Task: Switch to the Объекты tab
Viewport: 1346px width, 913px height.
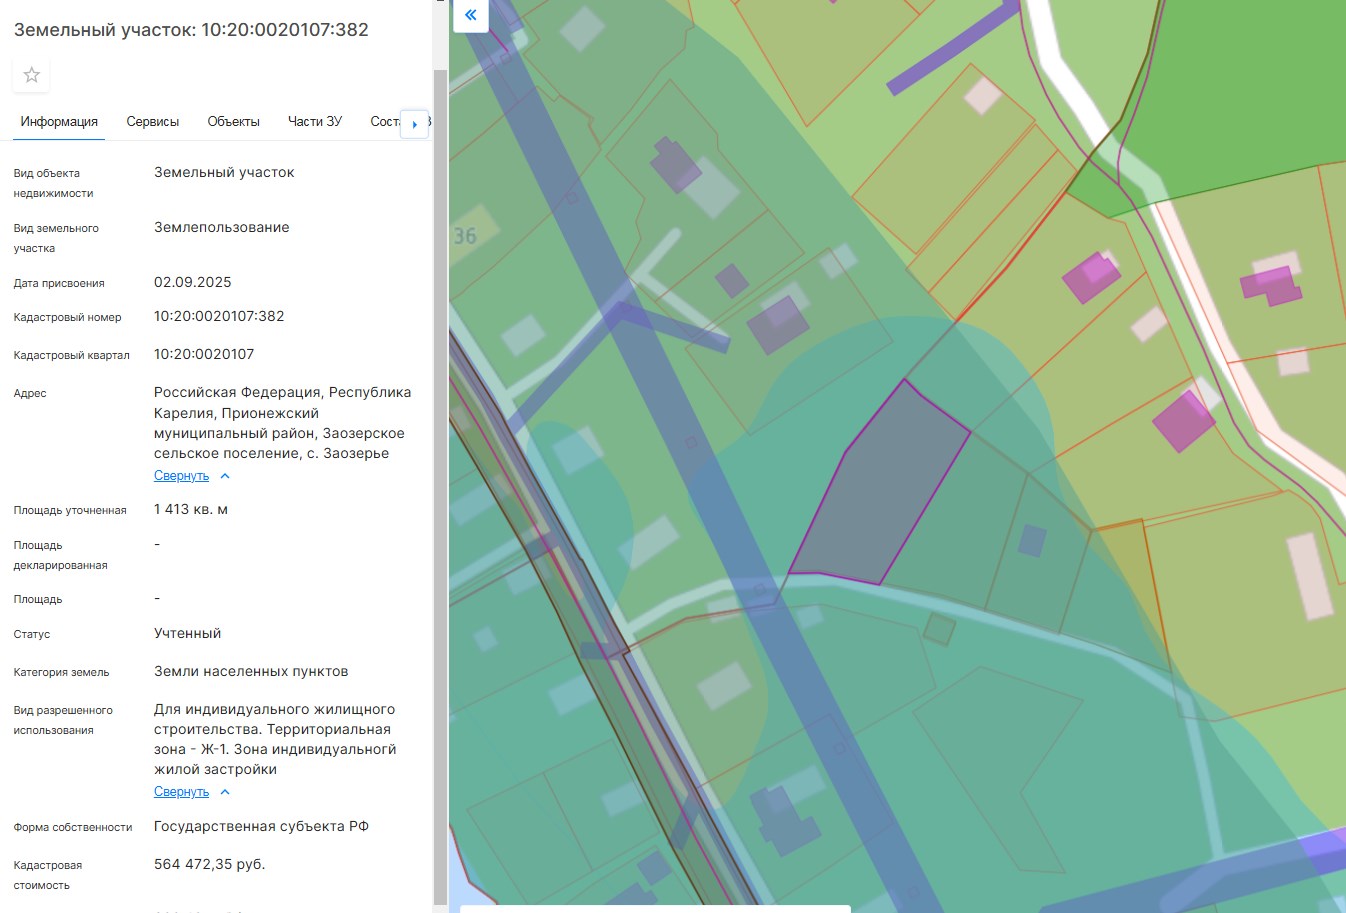Action: (x=234, y=122)
